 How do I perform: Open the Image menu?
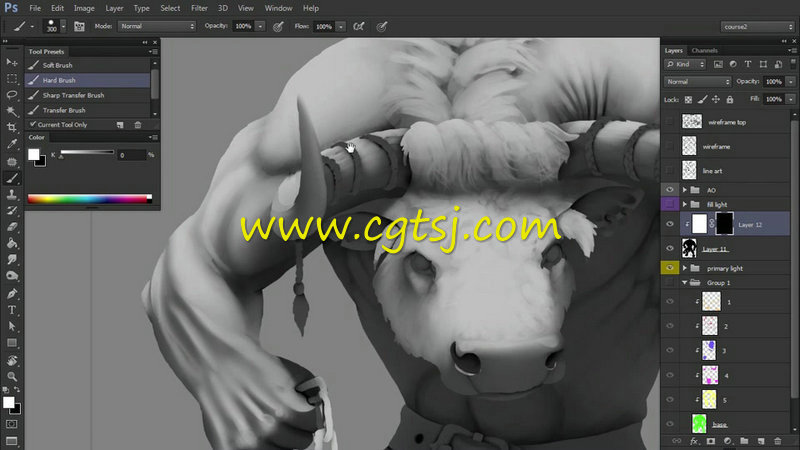tap(84, 8)
